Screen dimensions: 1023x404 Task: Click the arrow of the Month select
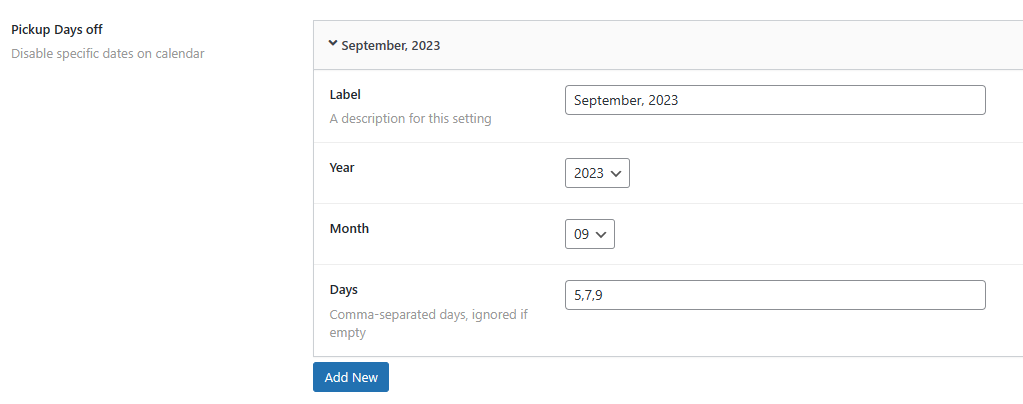602,234
